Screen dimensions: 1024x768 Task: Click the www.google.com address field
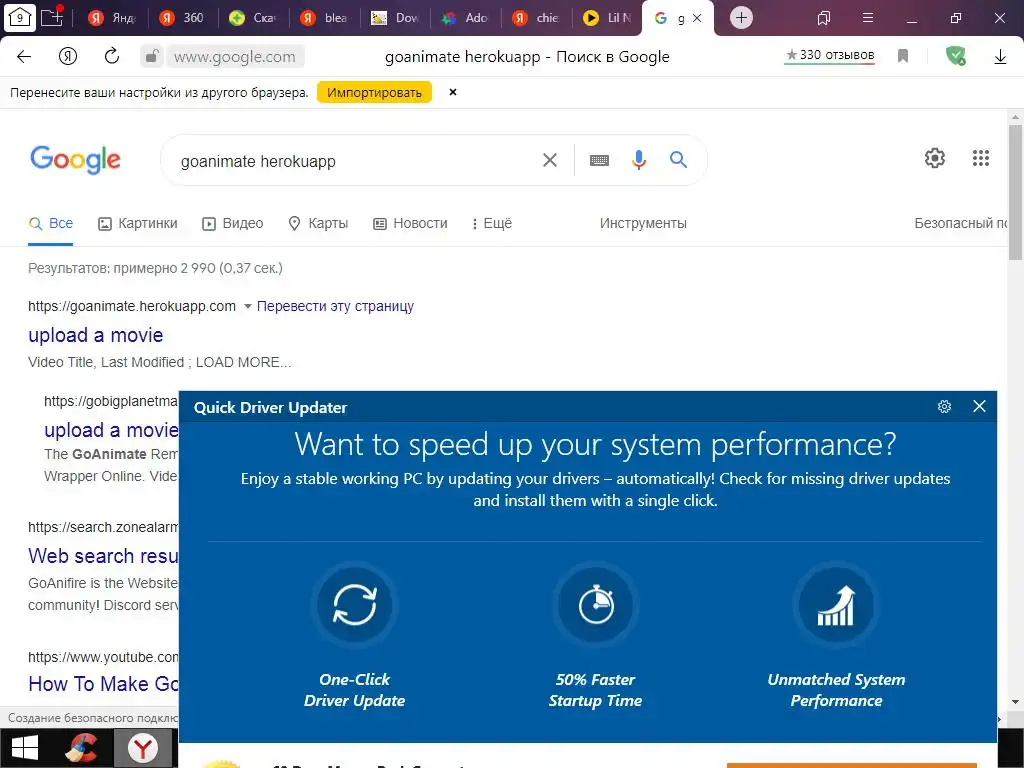(235, 57)
